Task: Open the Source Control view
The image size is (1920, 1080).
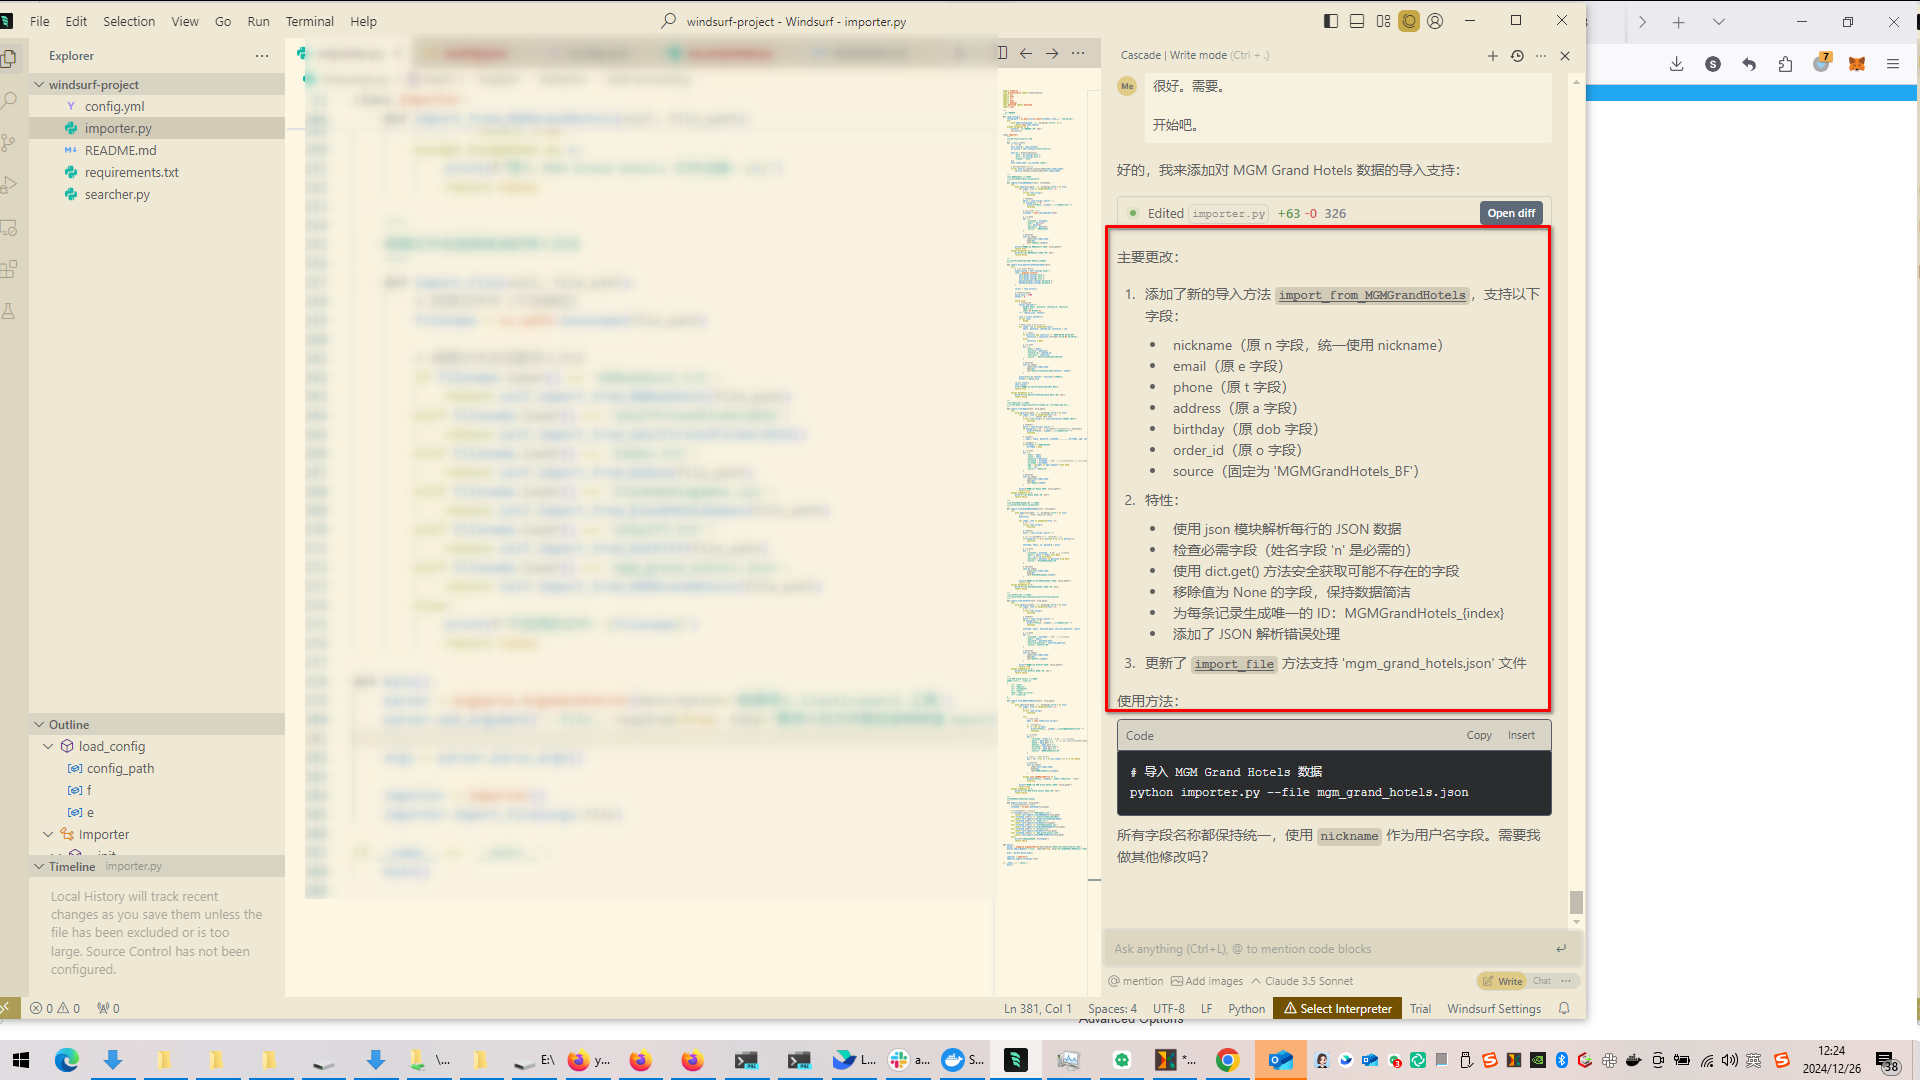Action: click(x=10, y=143)
